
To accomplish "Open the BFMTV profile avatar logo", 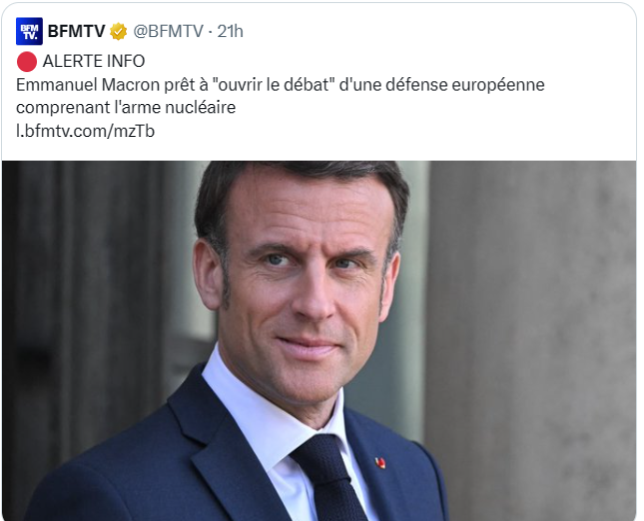I will tap(29, 31).
